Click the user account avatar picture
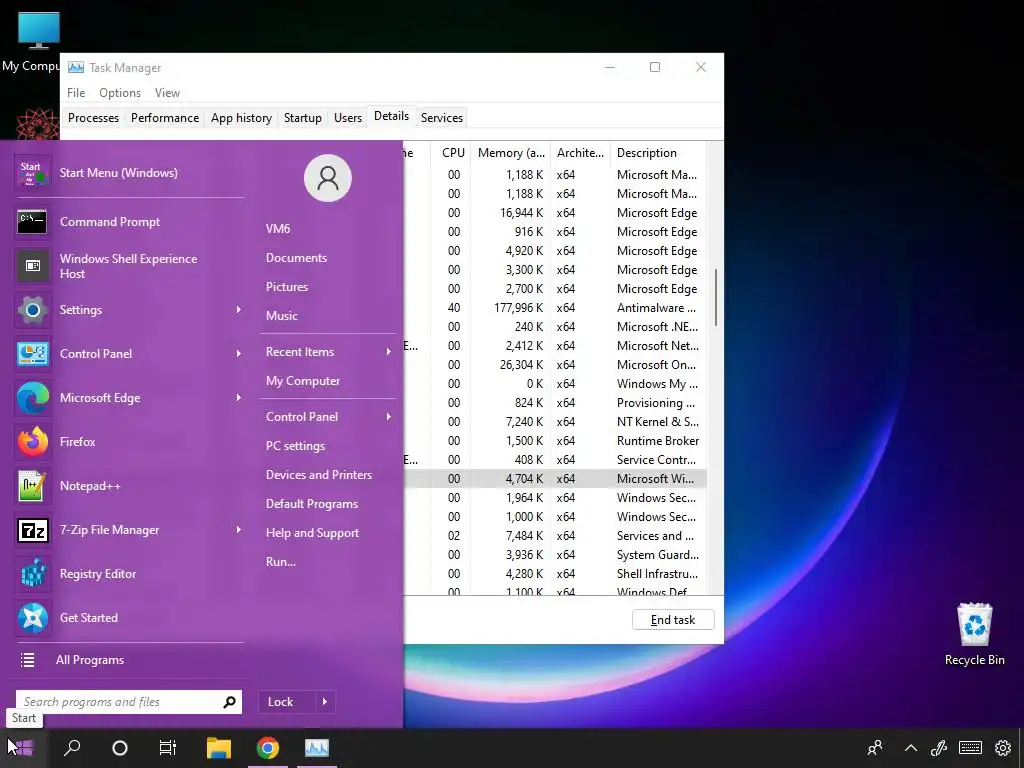Screen dimensions: 1024x768 (328, 178)
